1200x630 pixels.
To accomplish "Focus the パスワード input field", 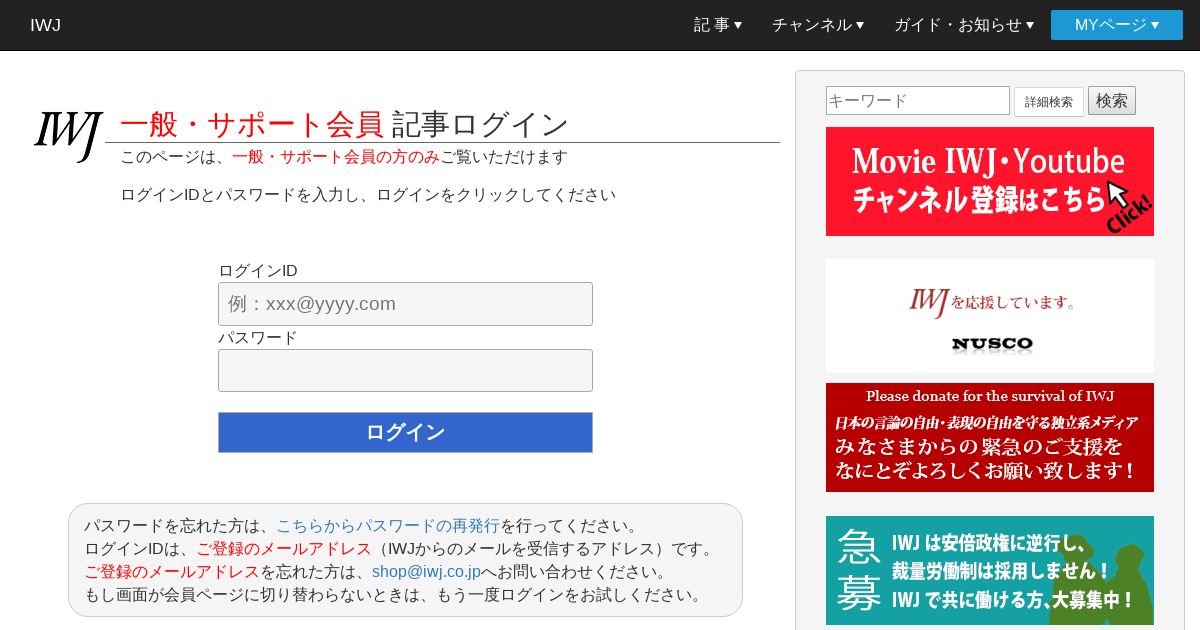I will click(405, 370).
